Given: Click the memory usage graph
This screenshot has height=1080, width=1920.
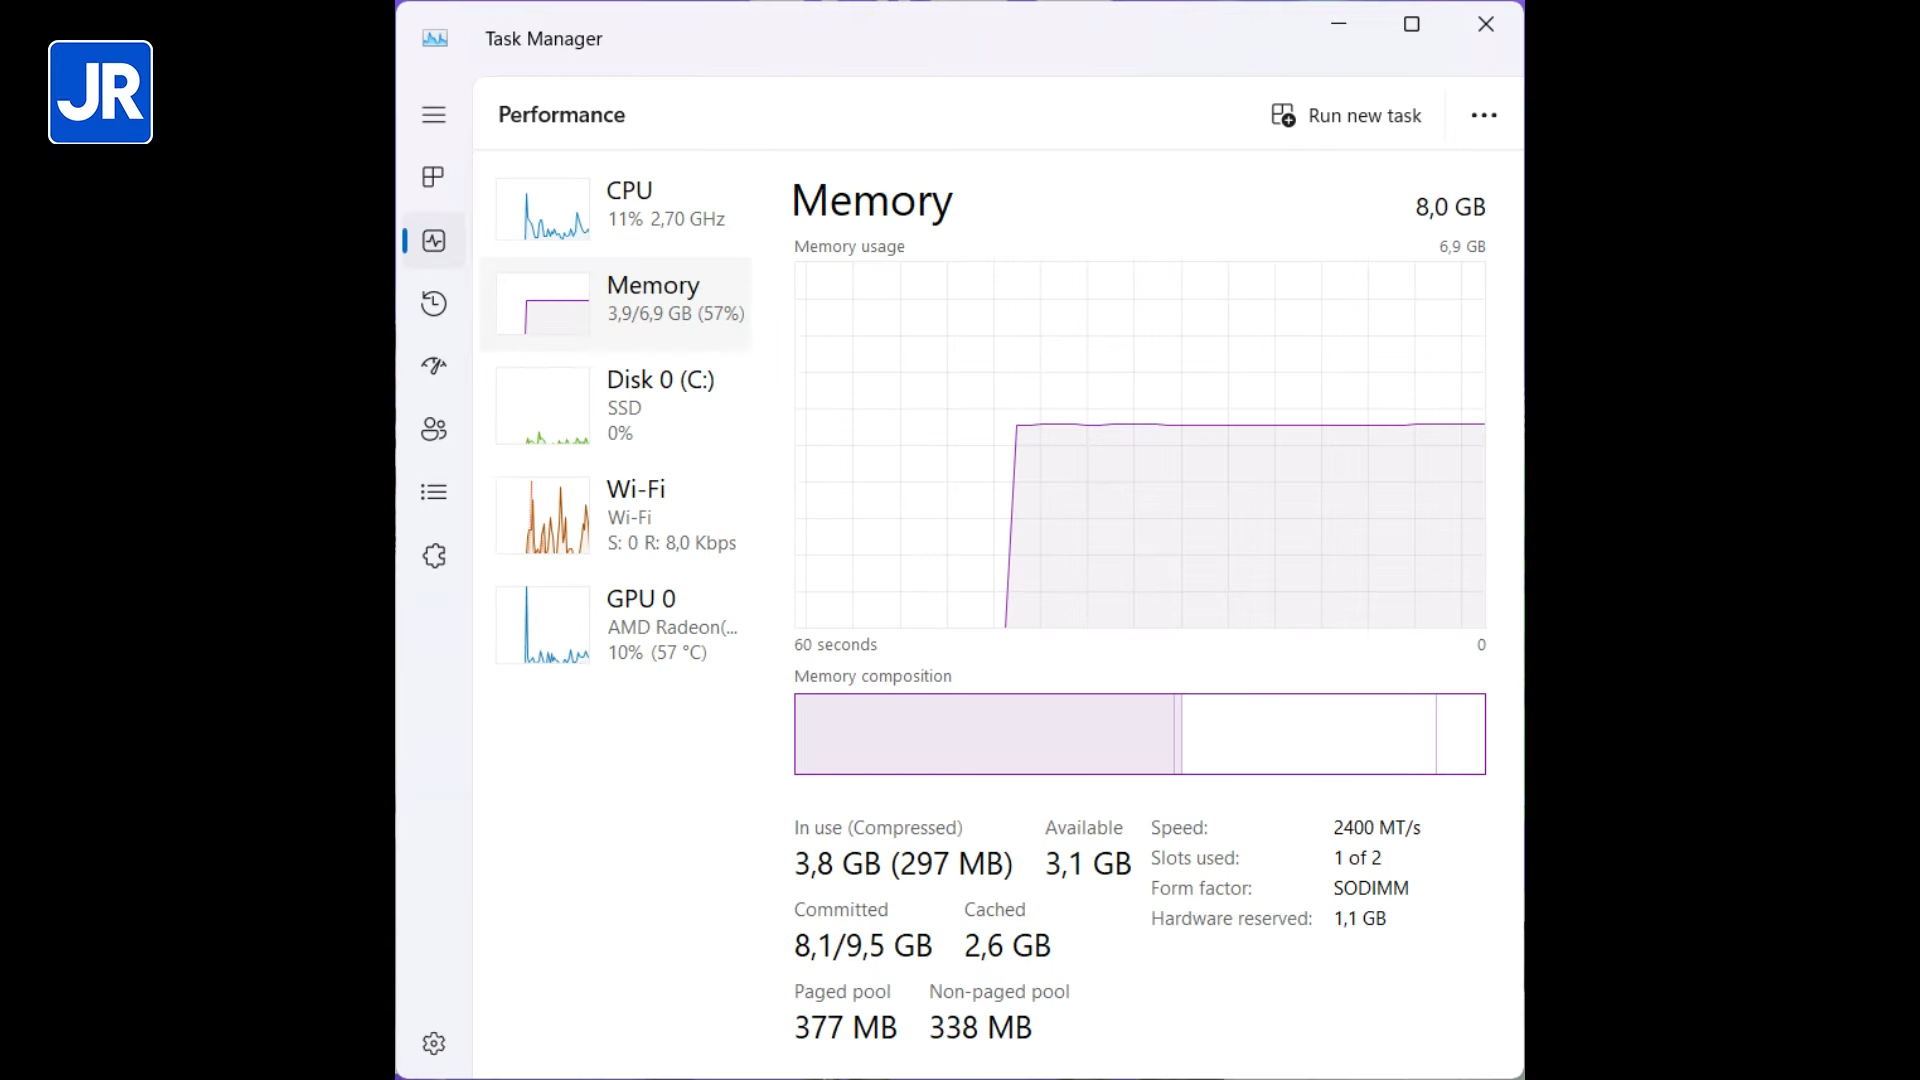Looking at the screenshot, I should (x=1139, y=445).
